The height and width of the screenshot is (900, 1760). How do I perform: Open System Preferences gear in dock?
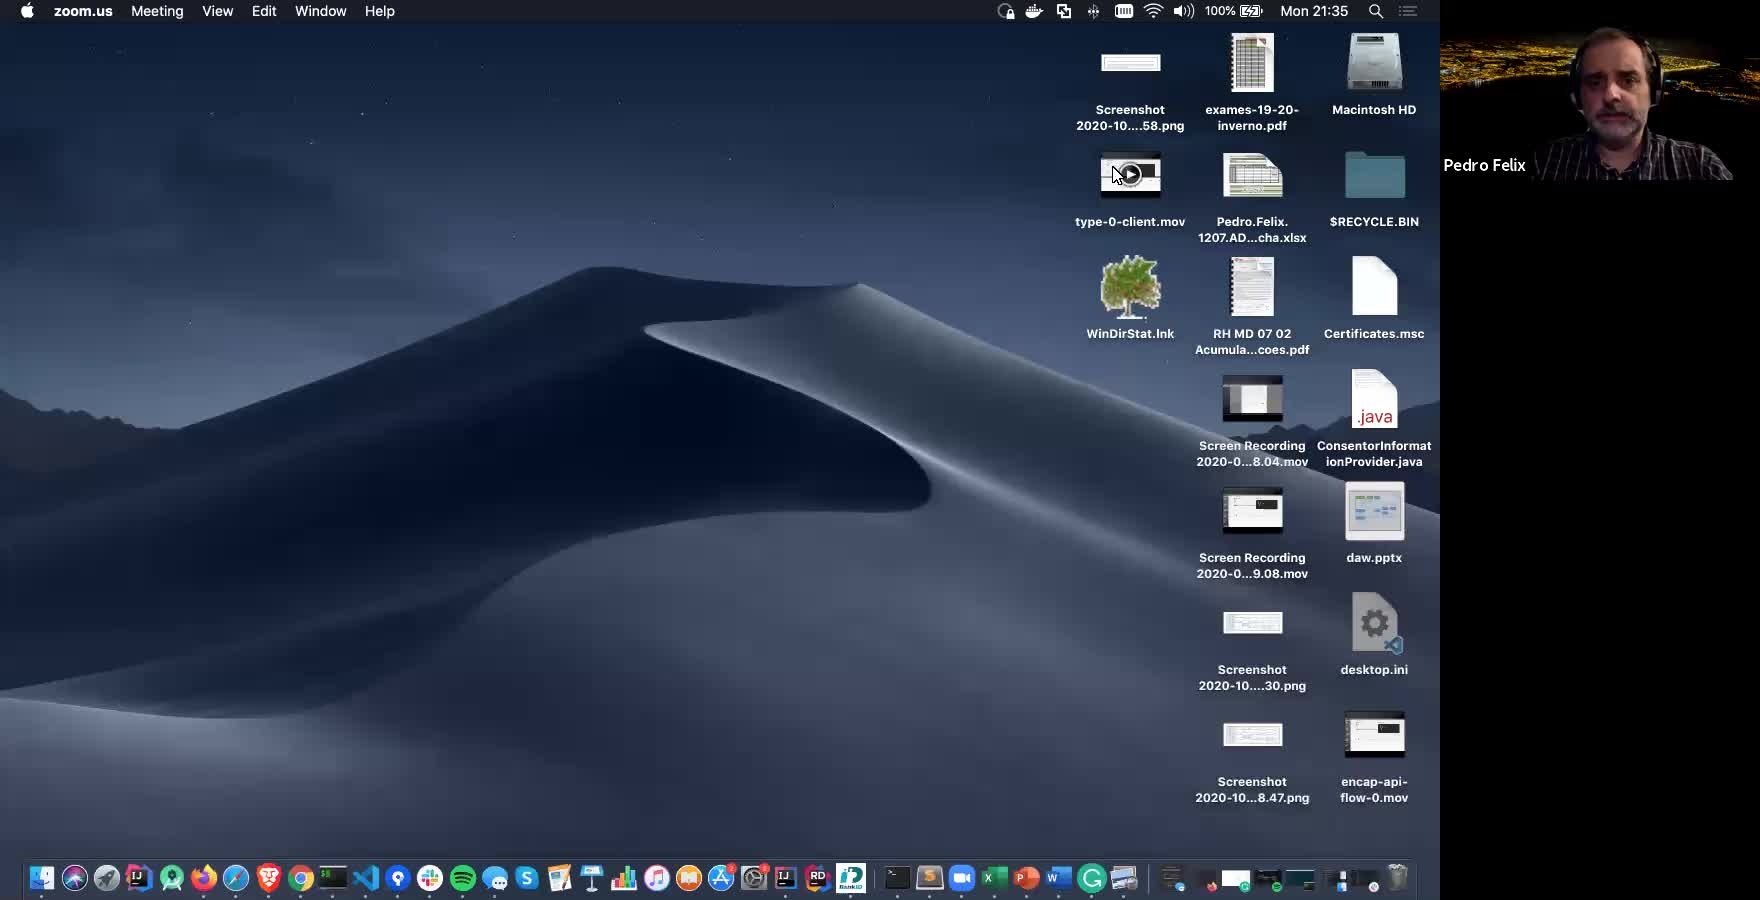click(754, 878)
